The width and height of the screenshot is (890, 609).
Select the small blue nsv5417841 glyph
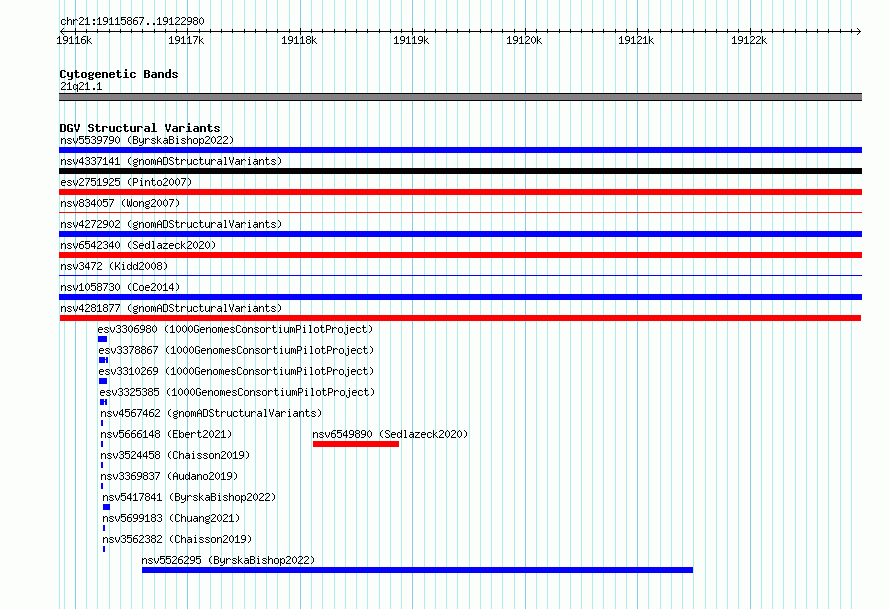(x=106, y=507)
